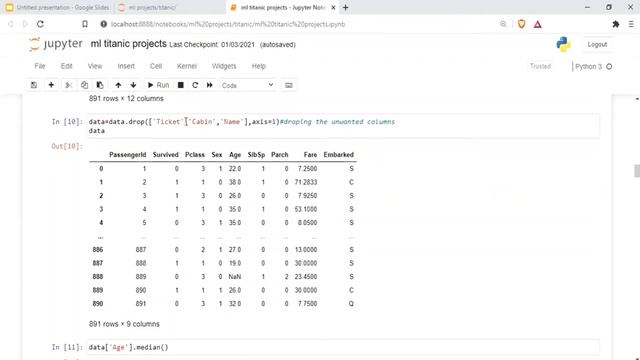This screenshot has height=360, width=640.
Task: Open the Help menu
Action: pyautogui.click(x=258, y=66)
